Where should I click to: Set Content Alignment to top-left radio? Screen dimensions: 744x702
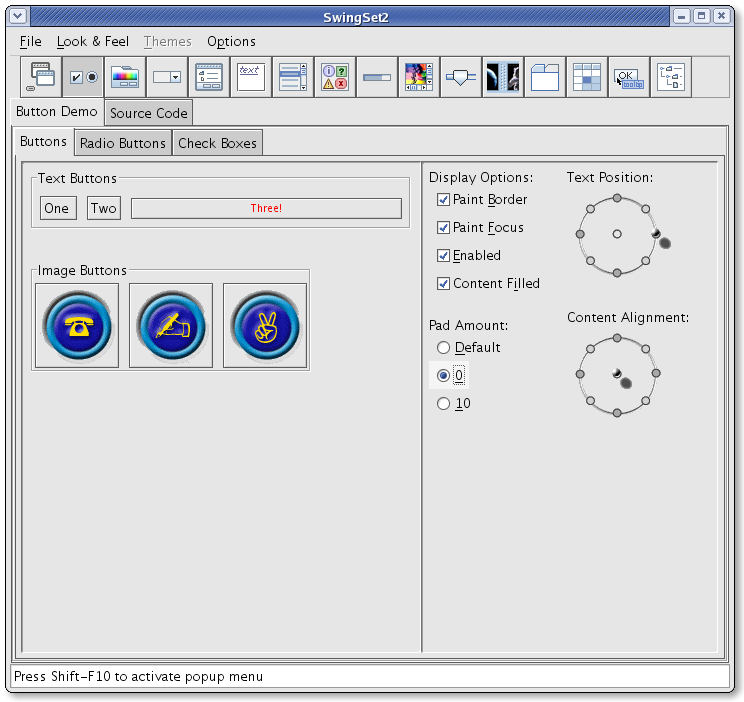[590, 349]
